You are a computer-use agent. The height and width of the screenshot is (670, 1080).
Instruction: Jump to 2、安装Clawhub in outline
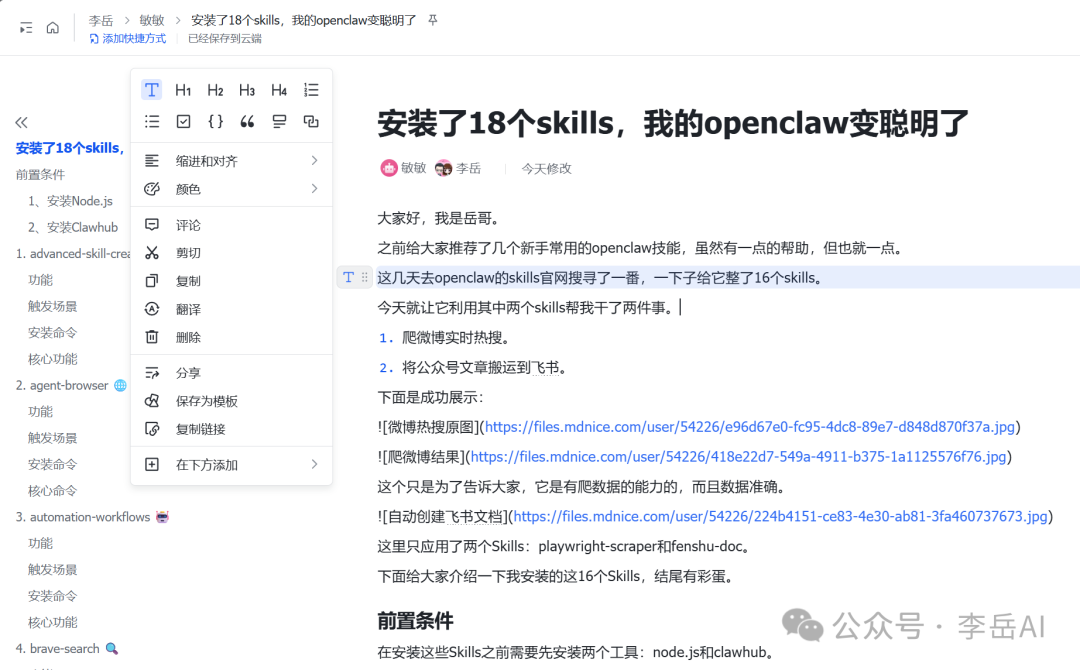(x=73, y=227)
